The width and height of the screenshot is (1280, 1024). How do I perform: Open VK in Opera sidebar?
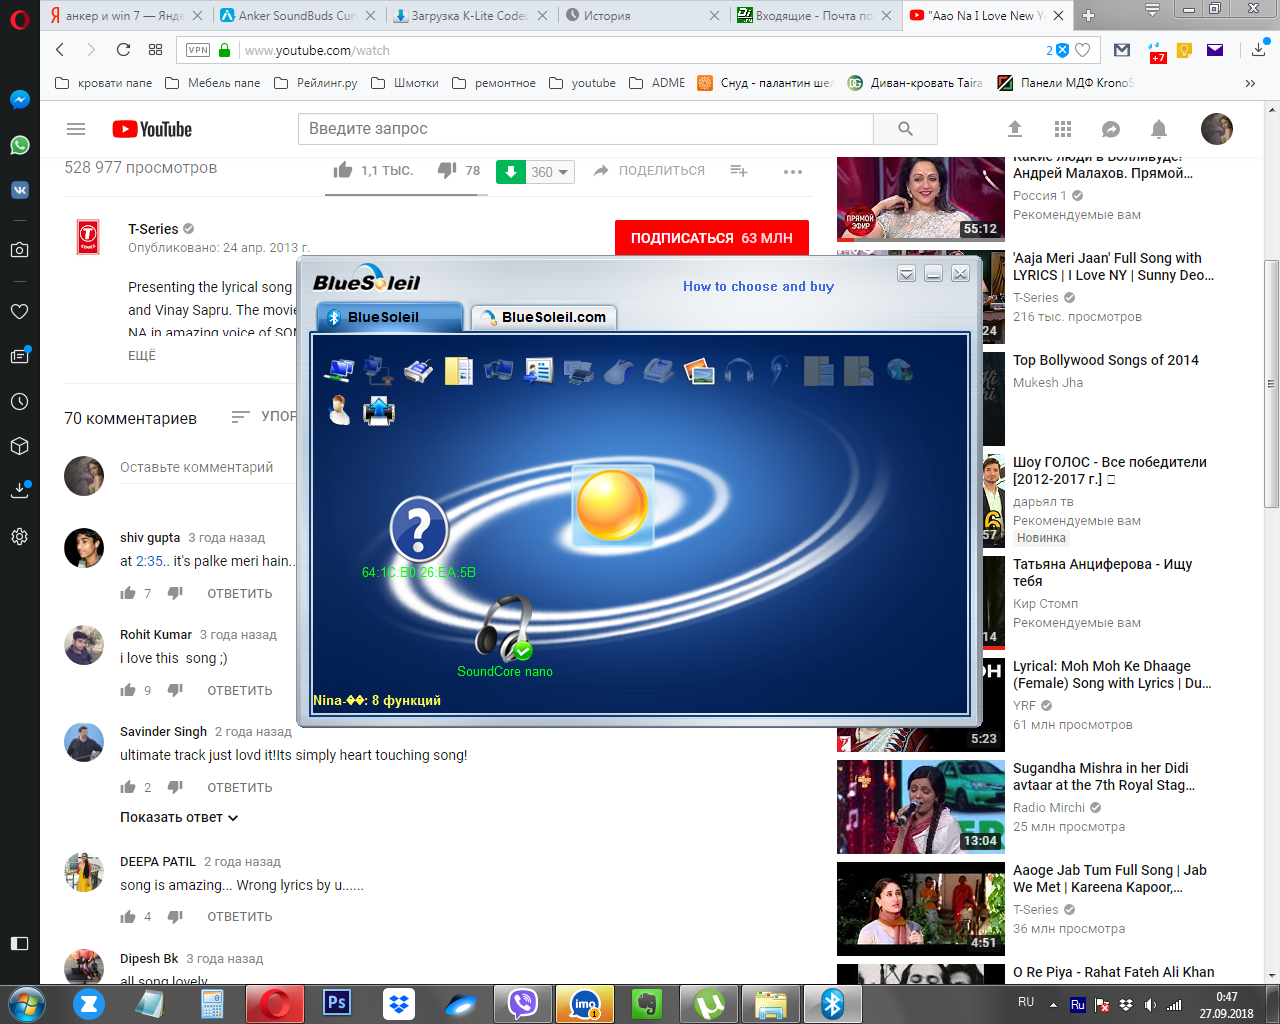point(19,190)
